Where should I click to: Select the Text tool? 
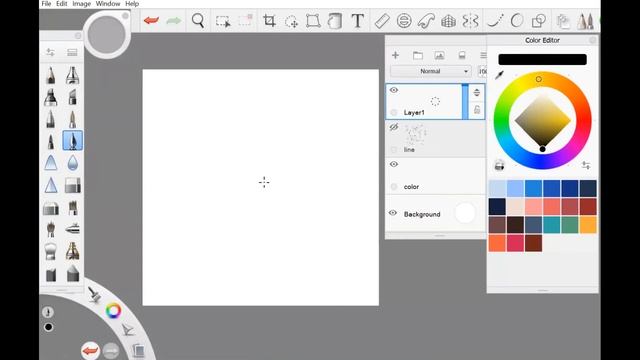358,20
